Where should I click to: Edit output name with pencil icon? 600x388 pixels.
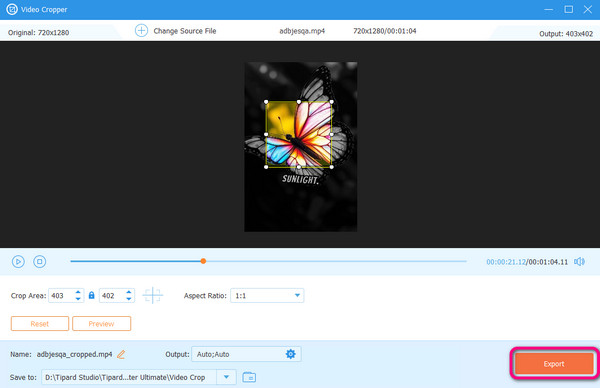[121, 354]
